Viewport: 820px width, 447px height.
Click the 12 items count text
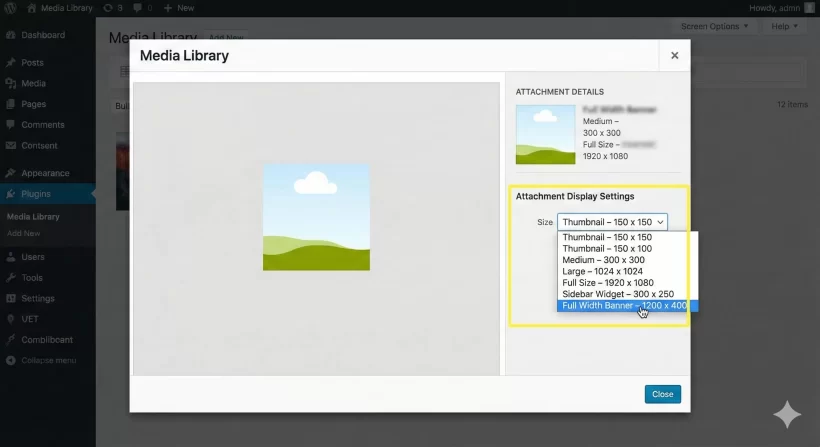[792, 105]
